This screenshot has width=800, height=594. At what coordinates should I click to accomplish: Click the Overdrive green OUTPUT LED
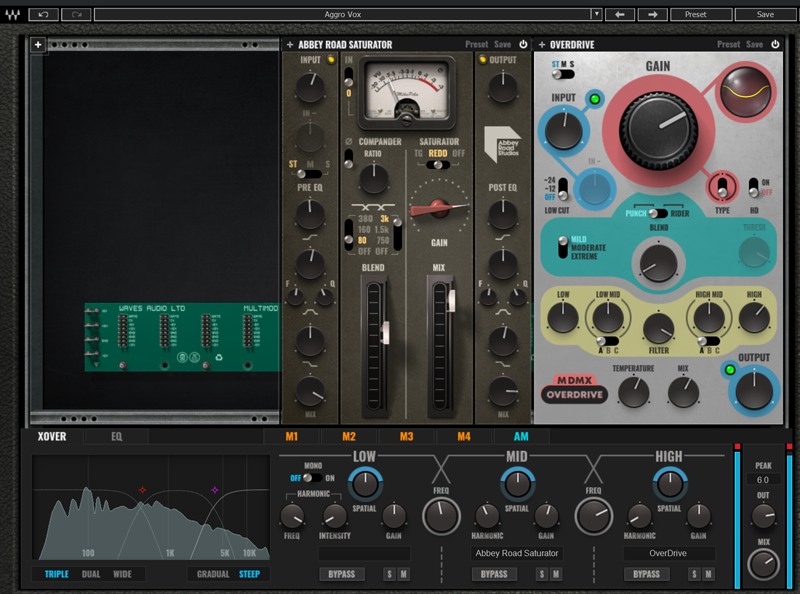(x=730, y=369)
